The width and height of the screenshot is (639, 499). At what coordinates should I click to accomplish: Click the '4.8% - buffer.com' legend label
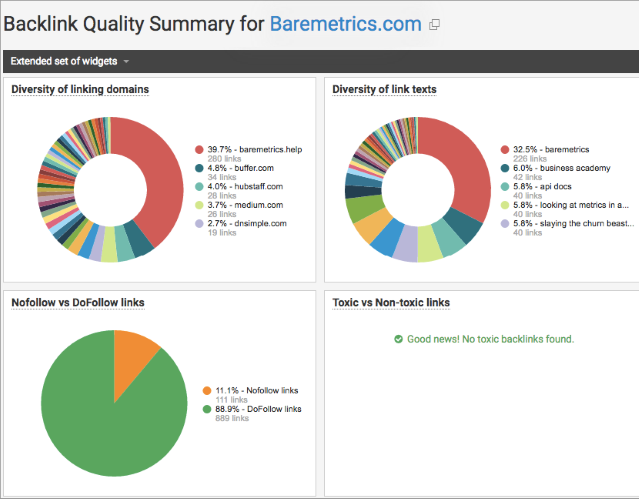tap(240, 168)
